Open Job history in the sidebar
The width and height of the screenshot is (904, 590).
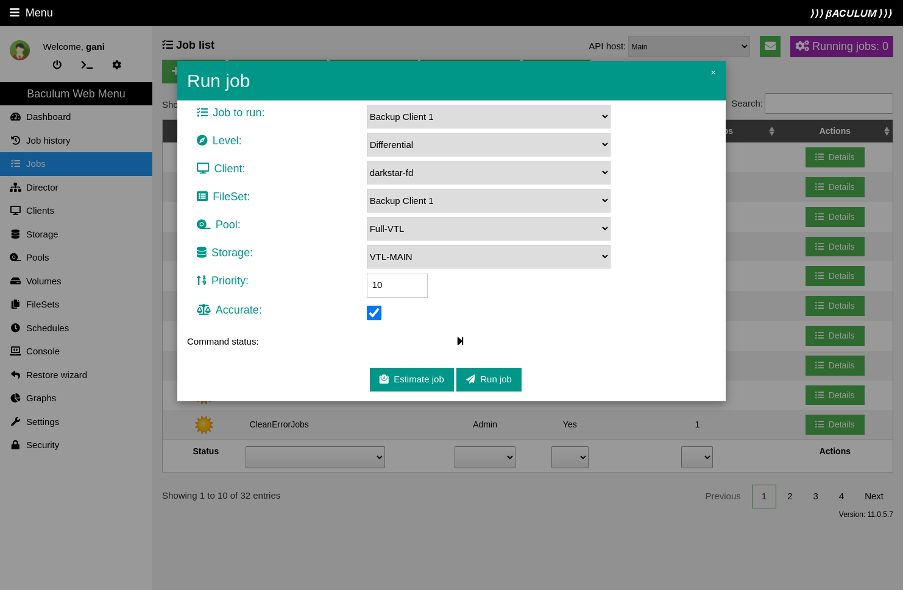(x=48, y=141)
